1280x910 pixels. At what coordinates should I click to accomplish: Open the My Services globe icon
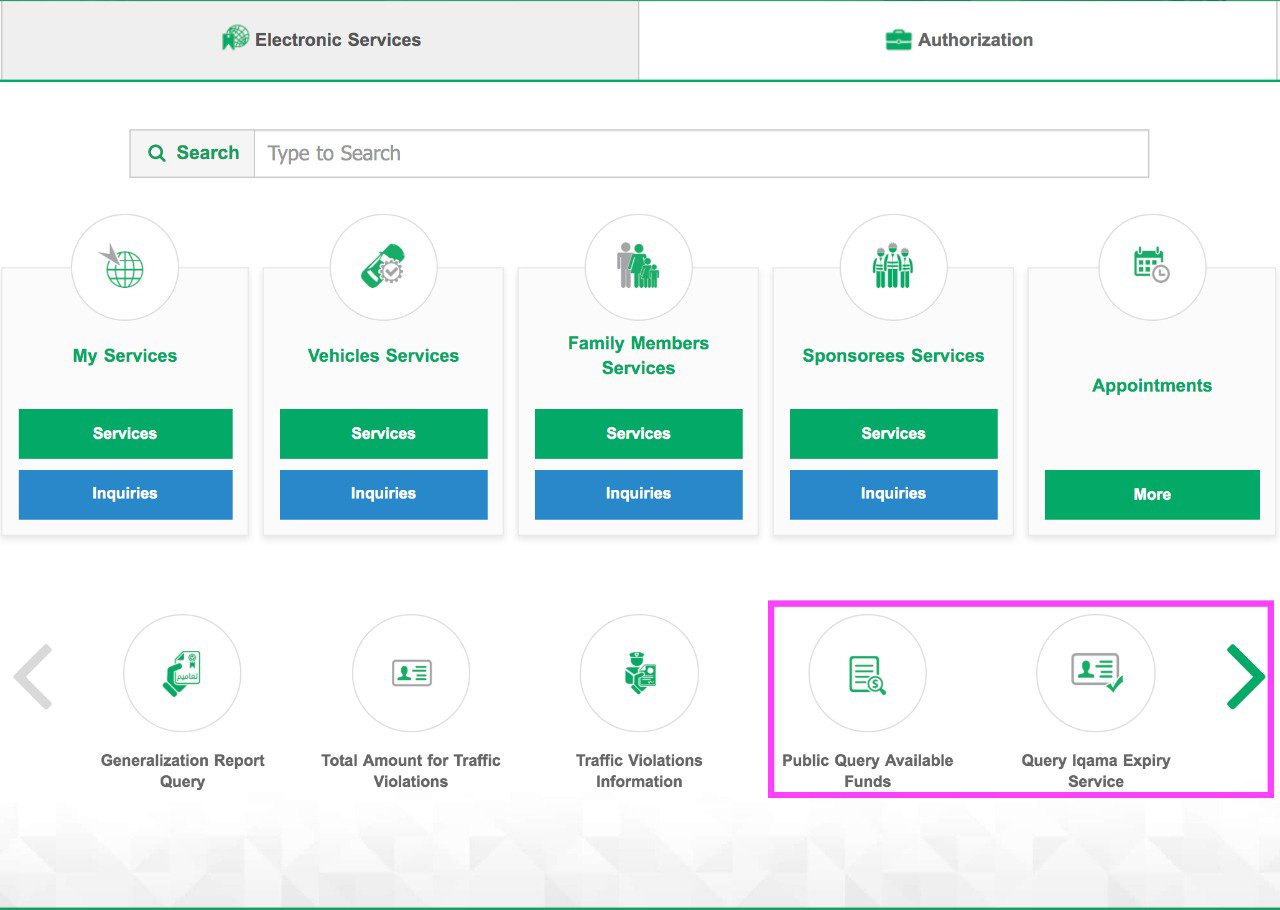[125, 267]
